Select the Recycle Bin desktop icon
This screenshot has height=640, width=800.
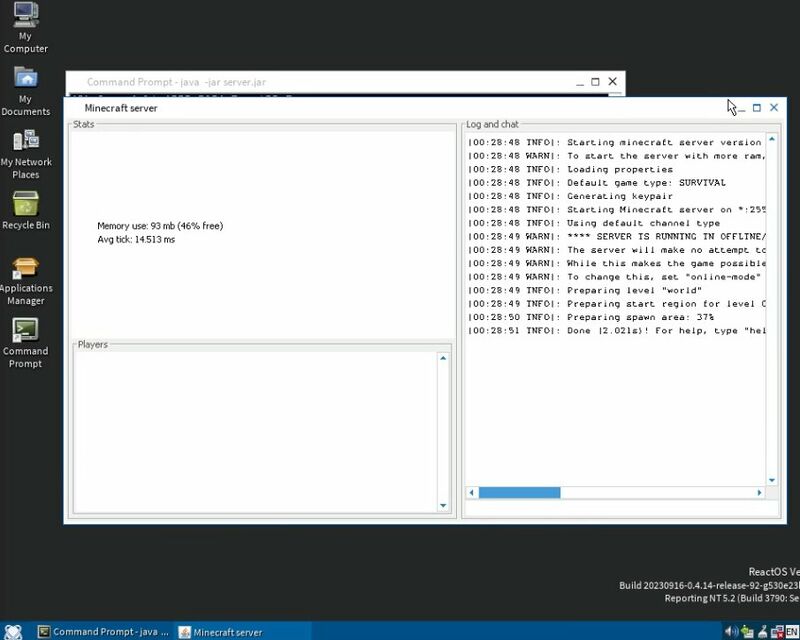[26, 211]
